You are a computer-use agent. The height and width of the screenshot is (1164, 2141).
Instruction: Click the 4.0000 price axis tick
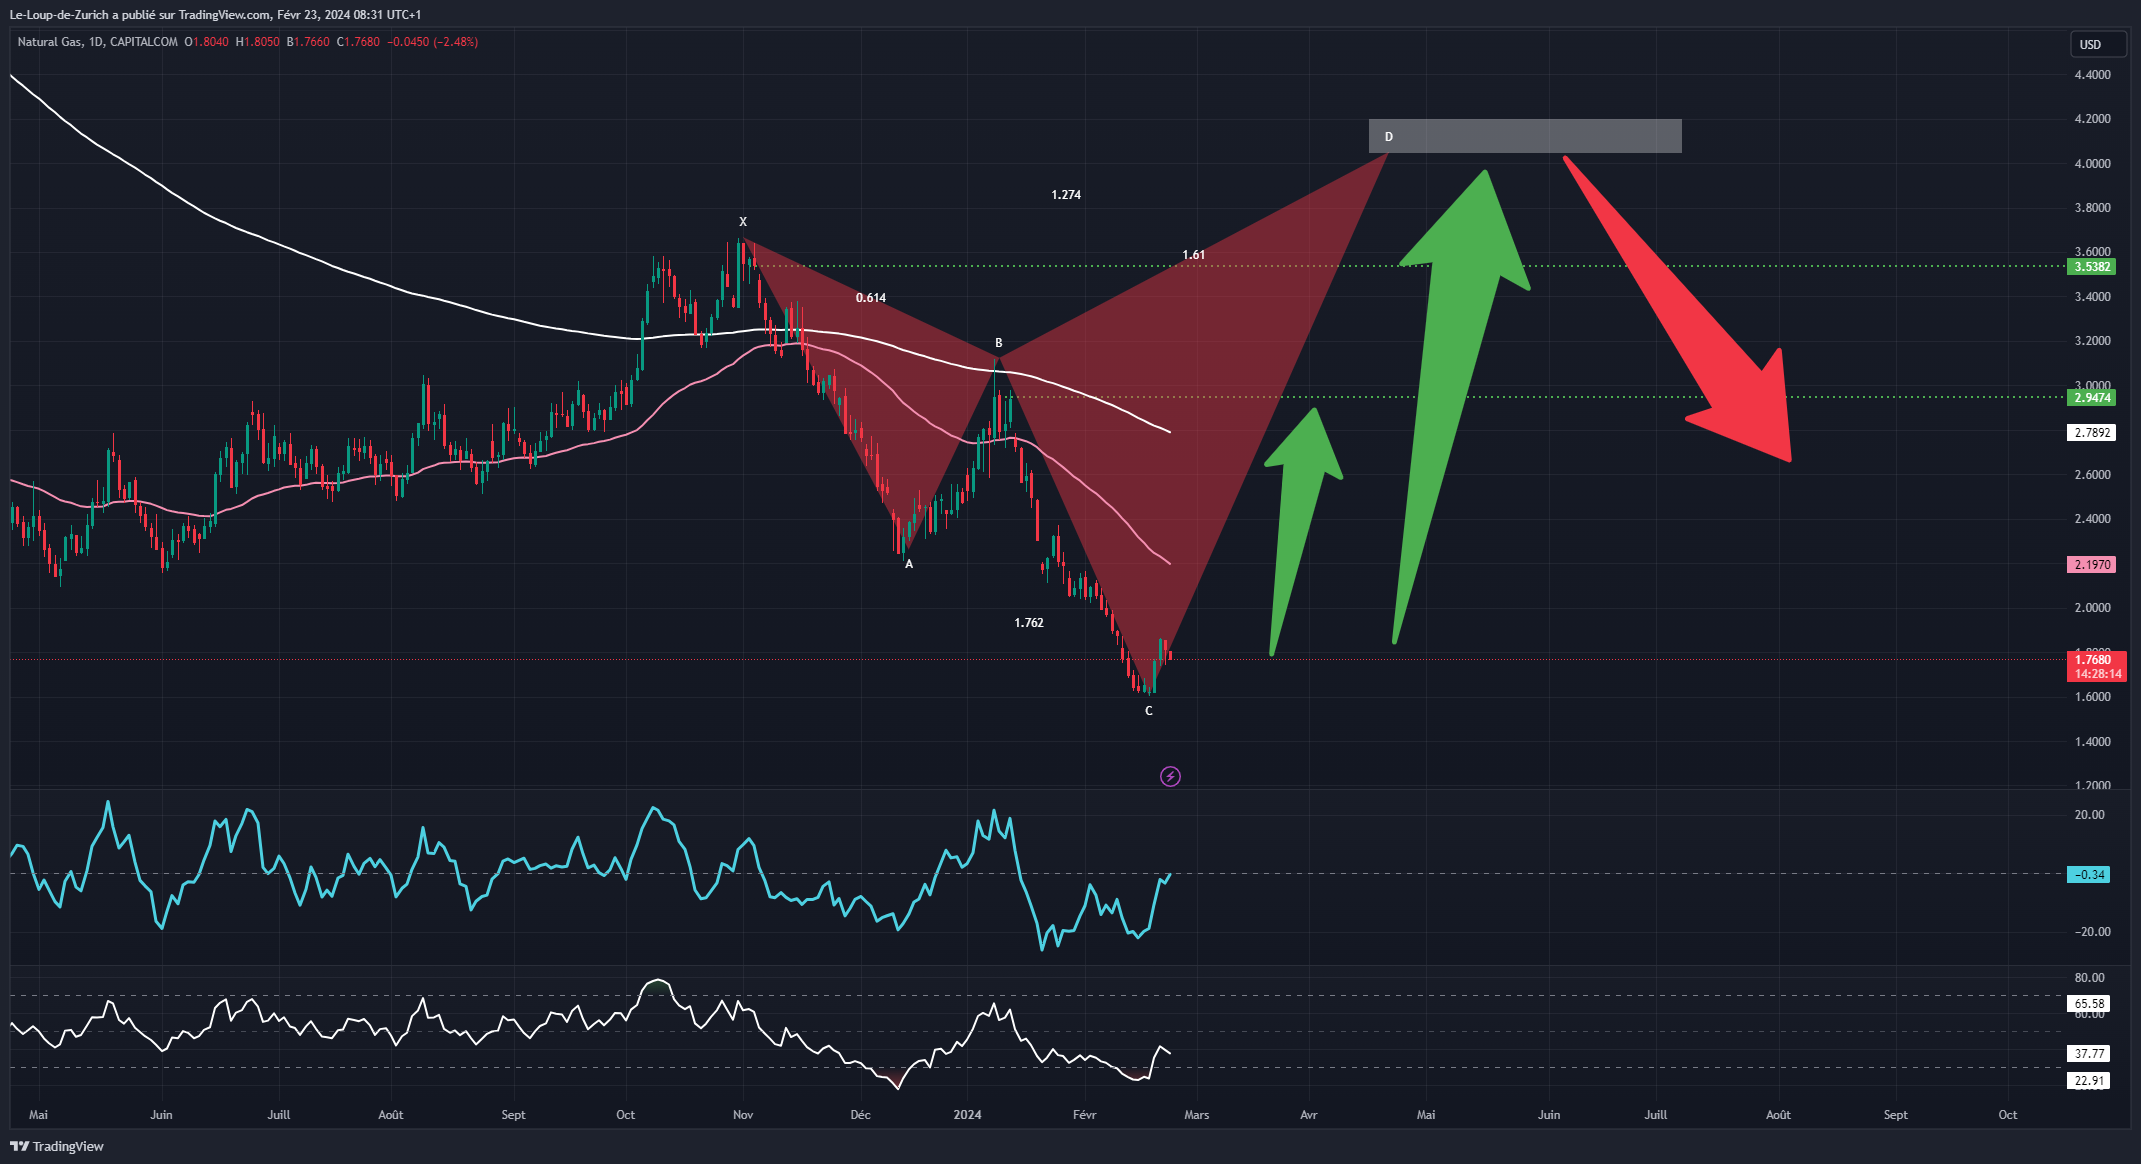pyautogui.click(x=2092, y=164)
